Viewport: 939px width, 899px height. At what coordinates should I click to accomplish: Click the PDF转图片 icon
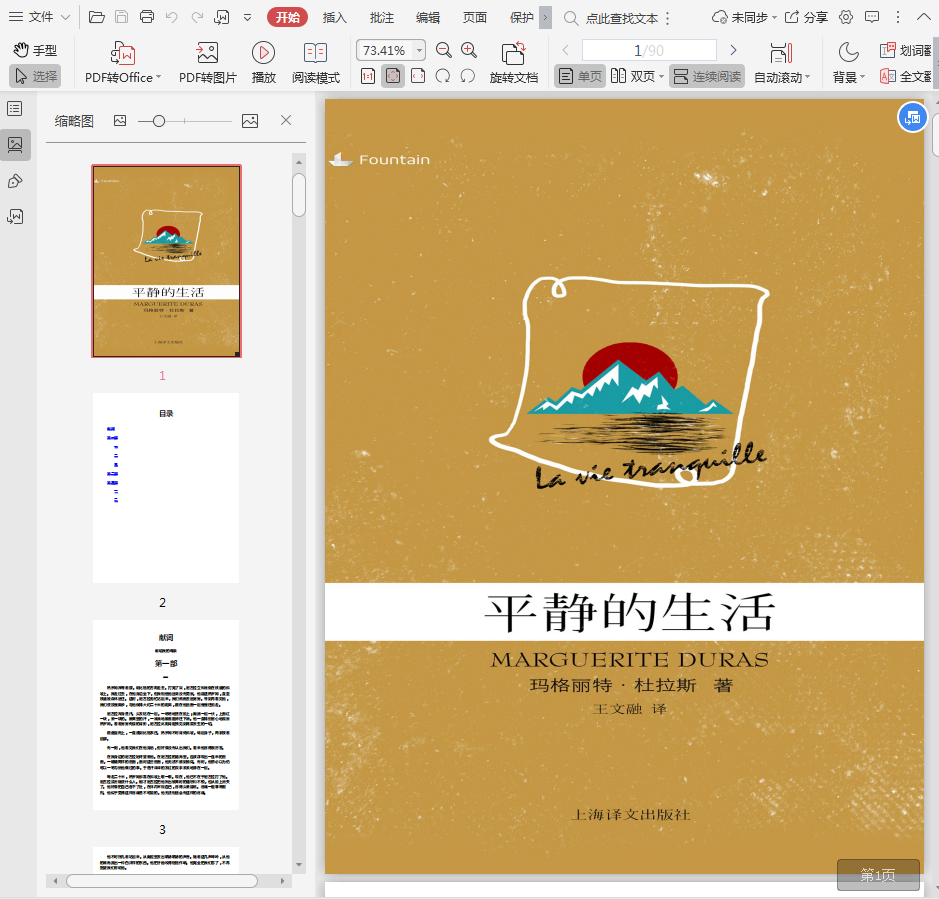207,53
